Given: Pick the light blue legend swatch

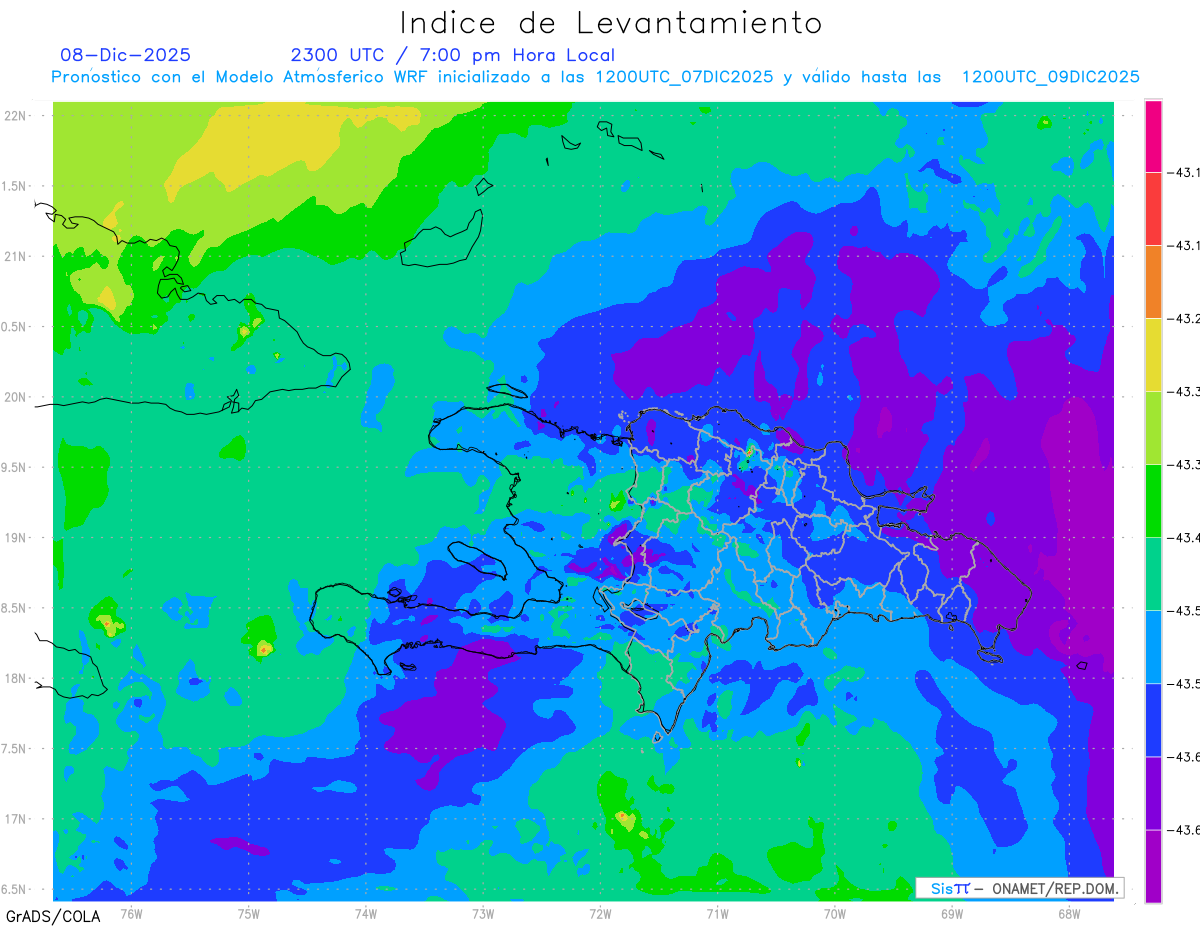Looking at the screenshot, I should 1153,647.
